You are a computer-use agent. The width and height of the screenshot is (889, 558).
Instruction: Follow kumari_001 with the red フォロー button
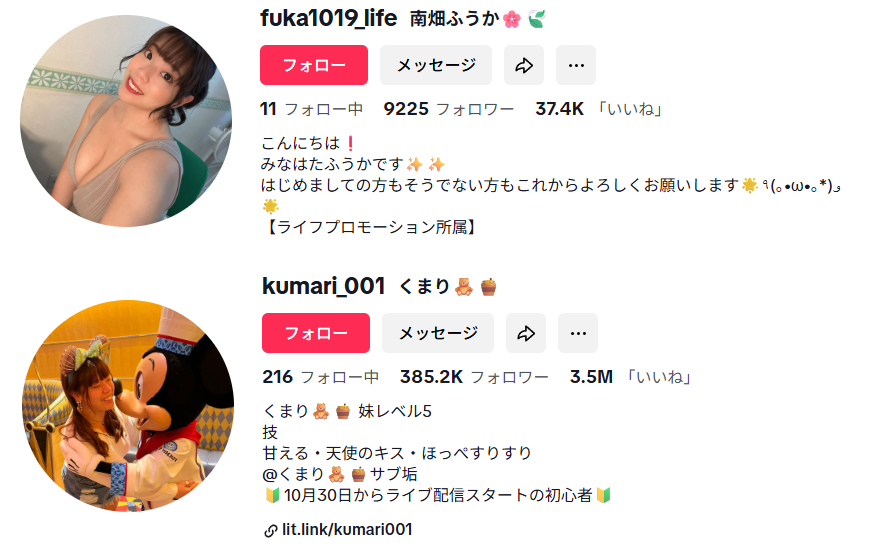(316, 333)
